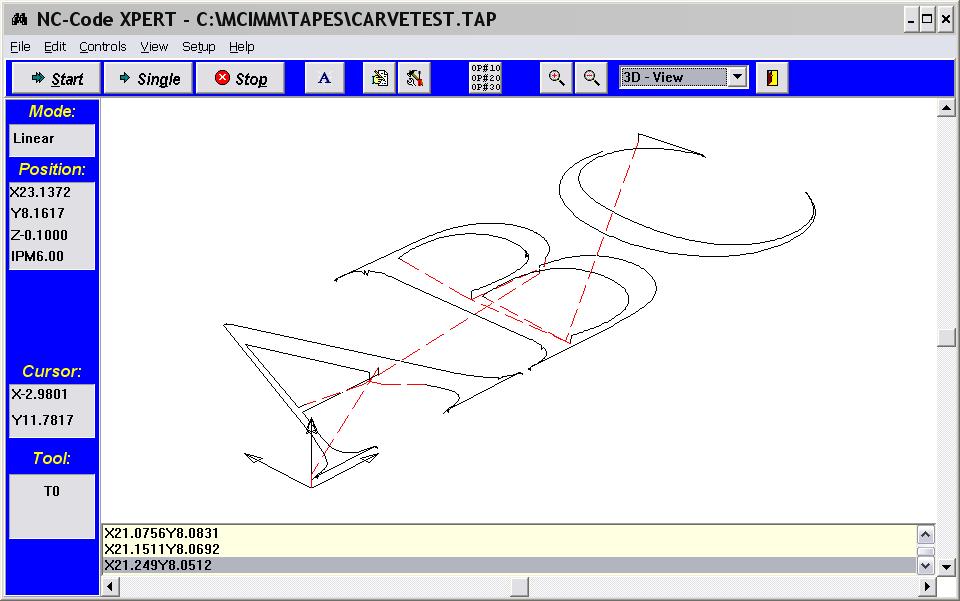Click the horizontal scrollbar left arrow
This screenshot has height=601, width=960.
[110, 586]
